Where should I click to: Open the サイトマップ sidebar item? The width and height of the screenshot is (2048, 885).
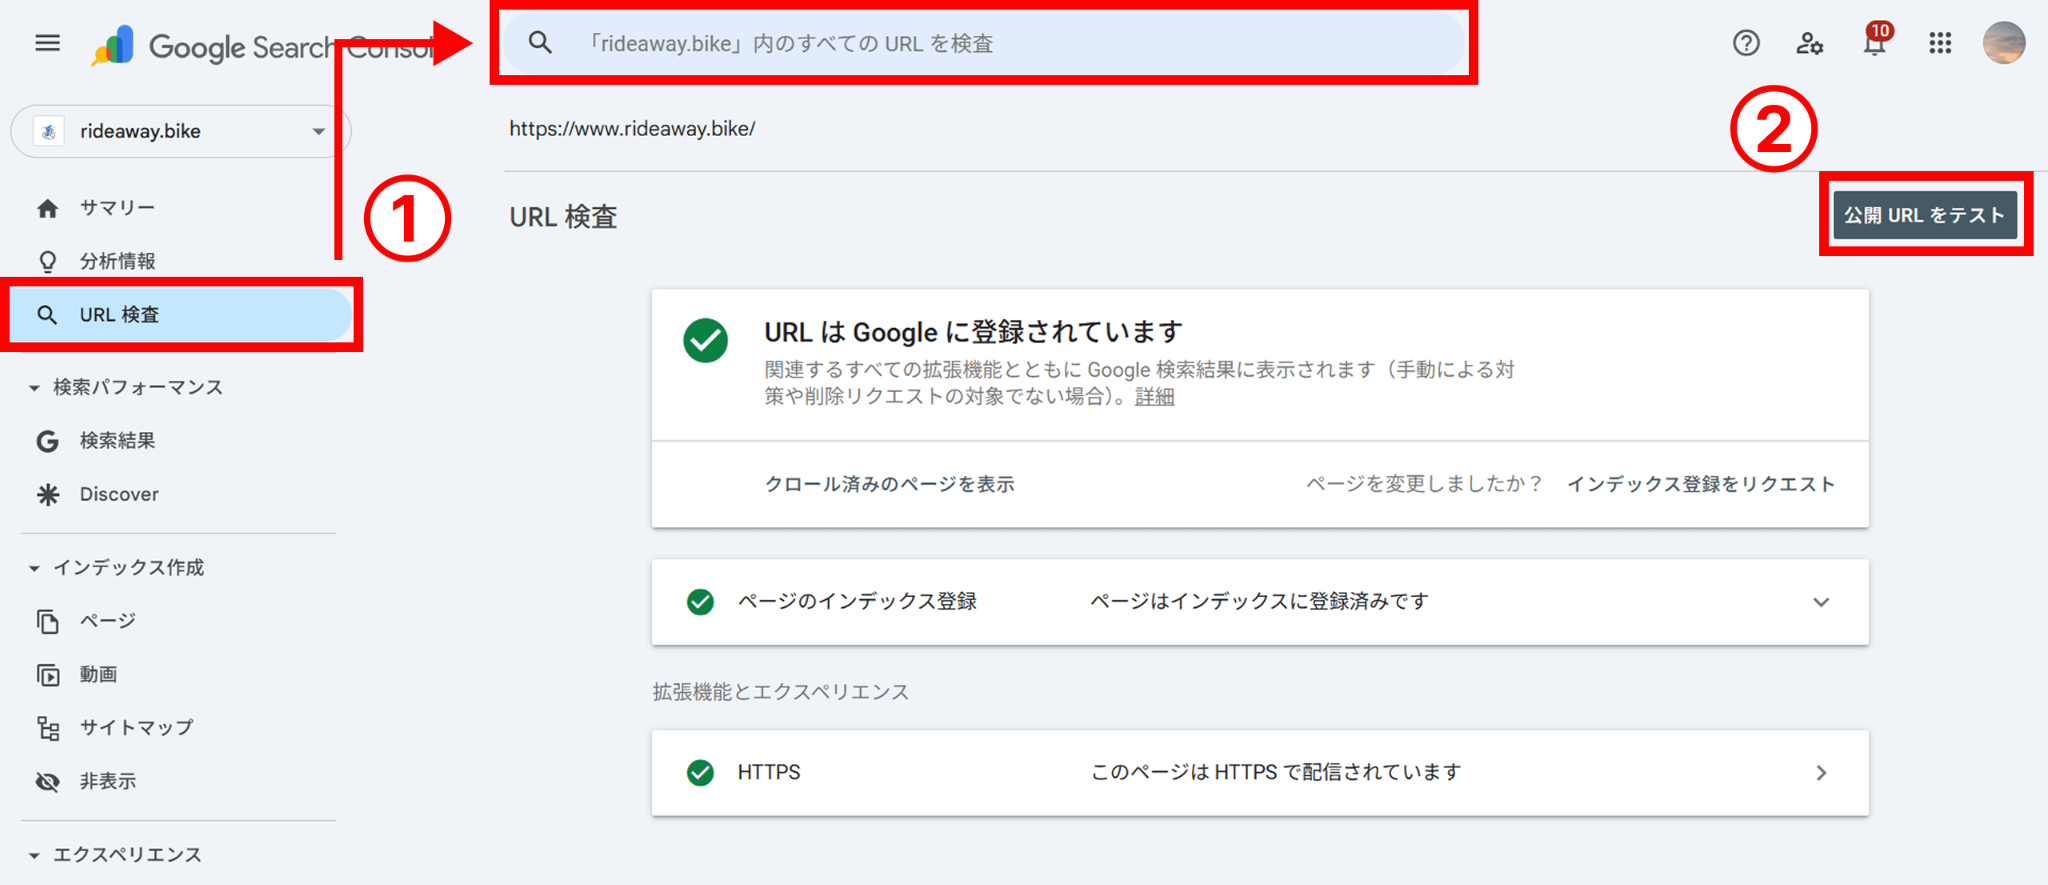[136, 728]
